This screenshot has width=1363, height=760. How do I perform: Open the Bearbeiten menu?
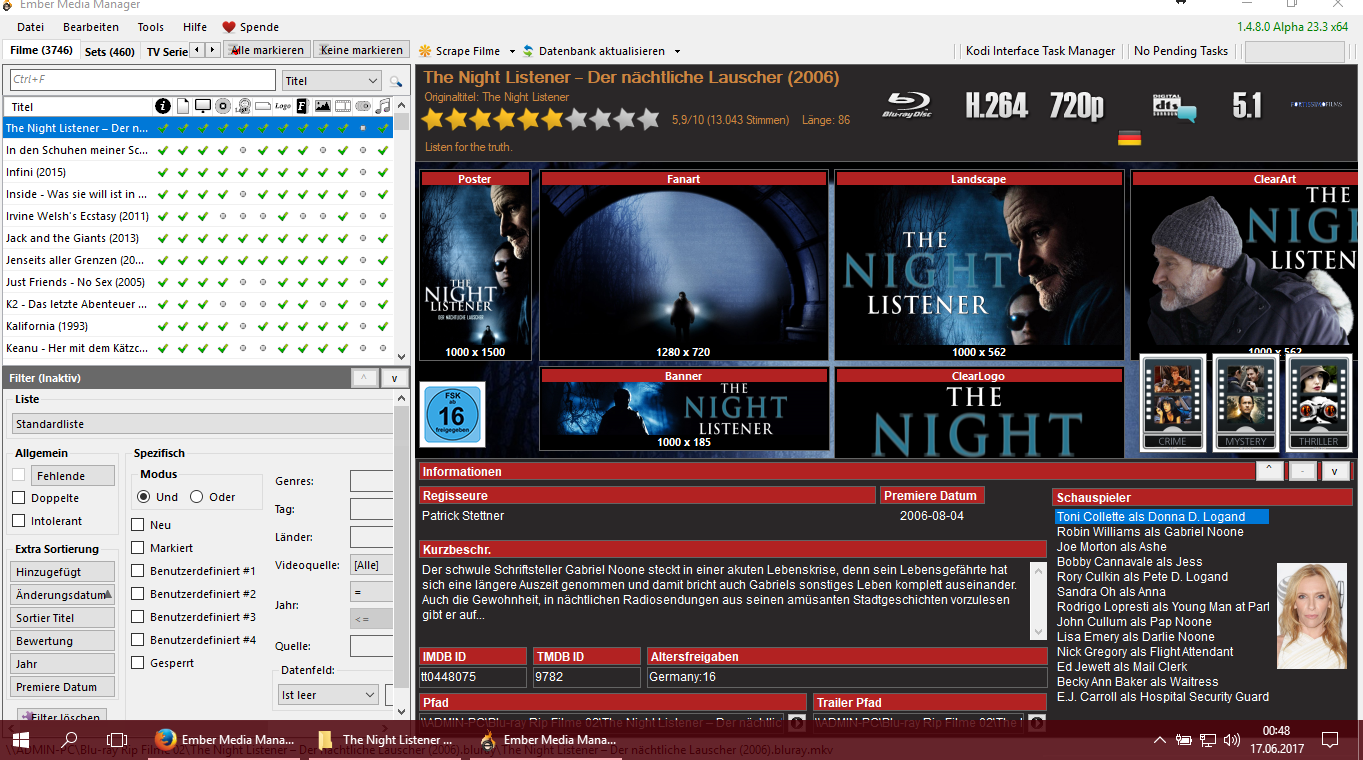tap(91, 27)
